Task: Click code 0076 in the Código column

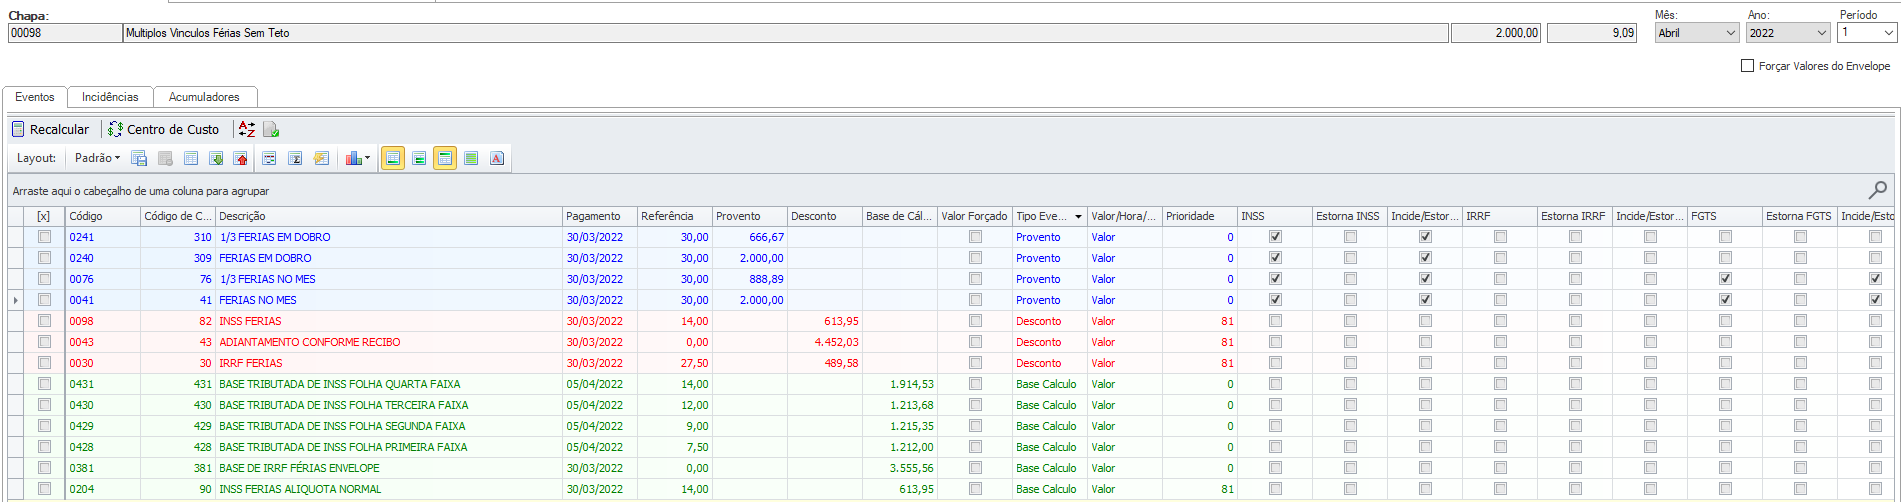Action: pos(82,279)
